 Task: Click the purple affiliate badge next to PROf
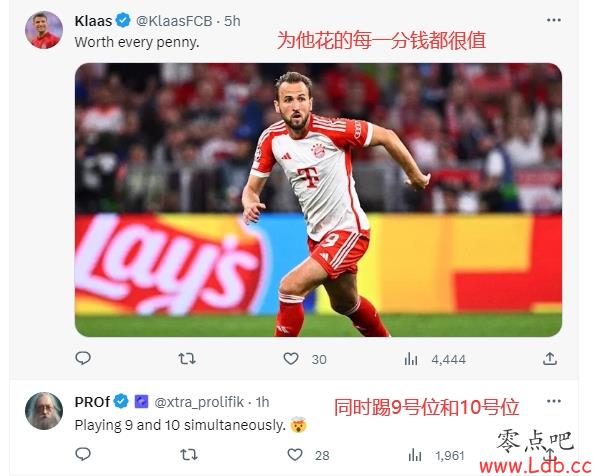(x=141, y=402)
